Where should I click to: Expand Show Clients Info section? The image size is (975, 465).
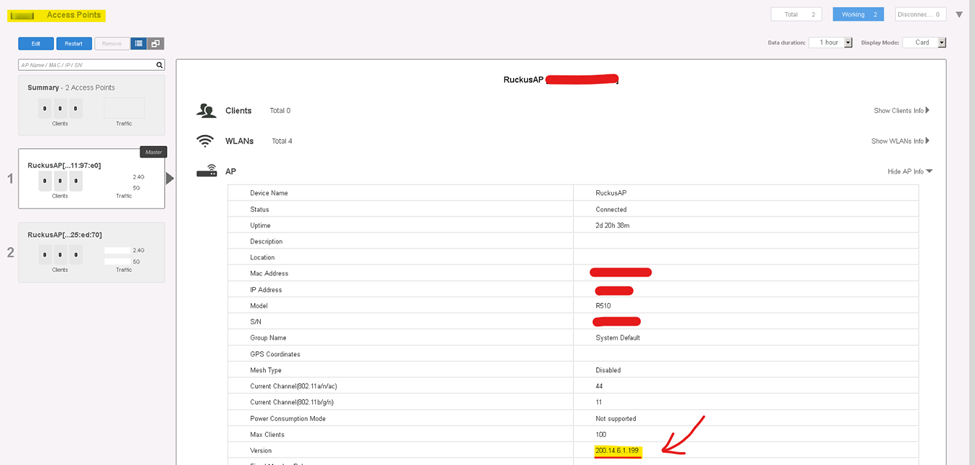(901, 110)
